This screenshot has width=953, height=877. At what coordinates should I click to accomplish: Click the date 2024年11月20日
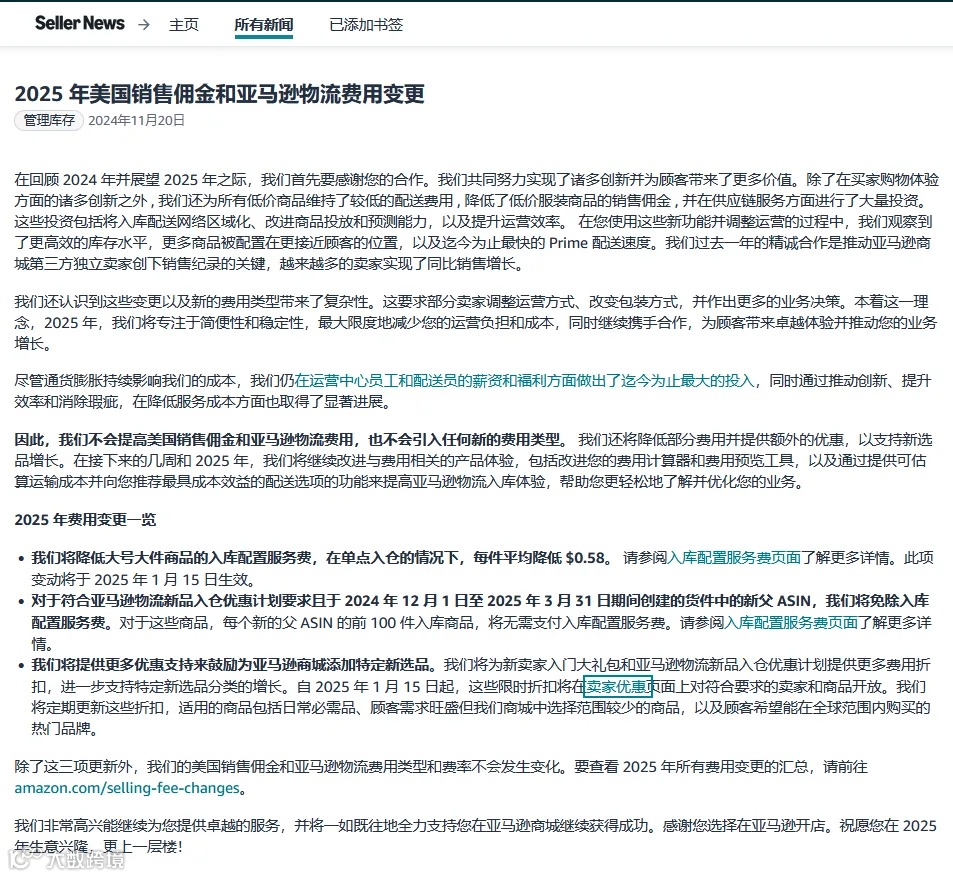pyautogui.click(x=136, y=120)
